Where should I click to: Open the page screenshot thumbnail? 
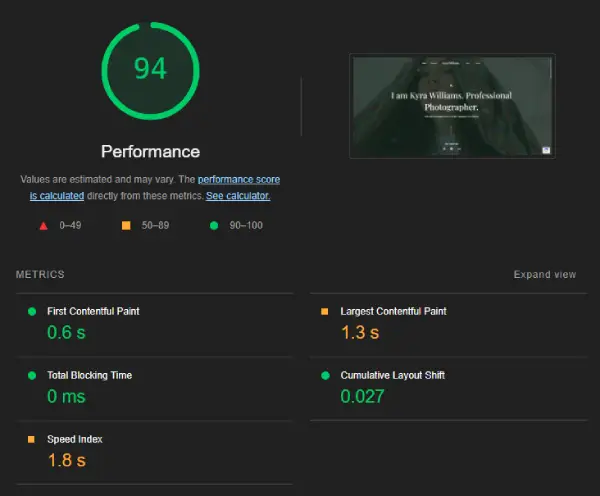coord(452,105)
